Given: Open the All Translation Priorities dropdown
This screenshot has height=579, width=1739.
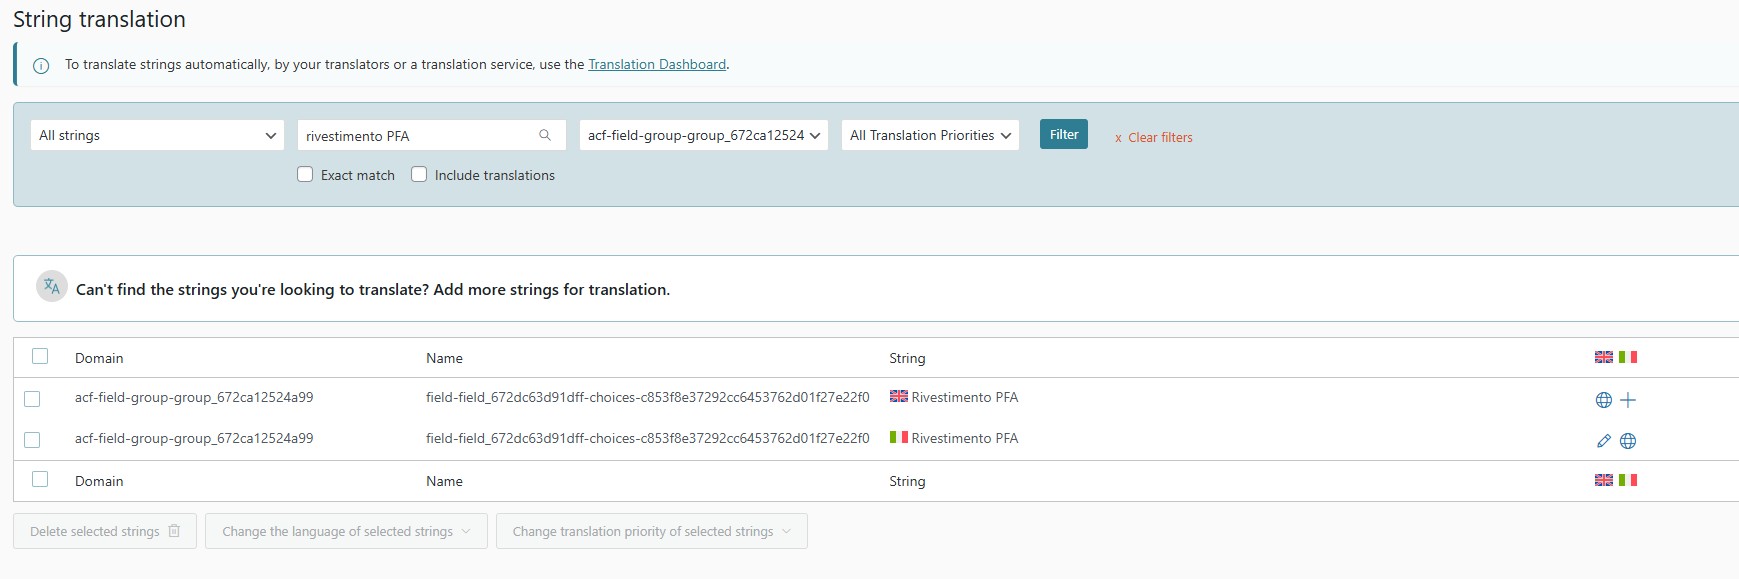Looking at the screenshot, I should (930, 135).
